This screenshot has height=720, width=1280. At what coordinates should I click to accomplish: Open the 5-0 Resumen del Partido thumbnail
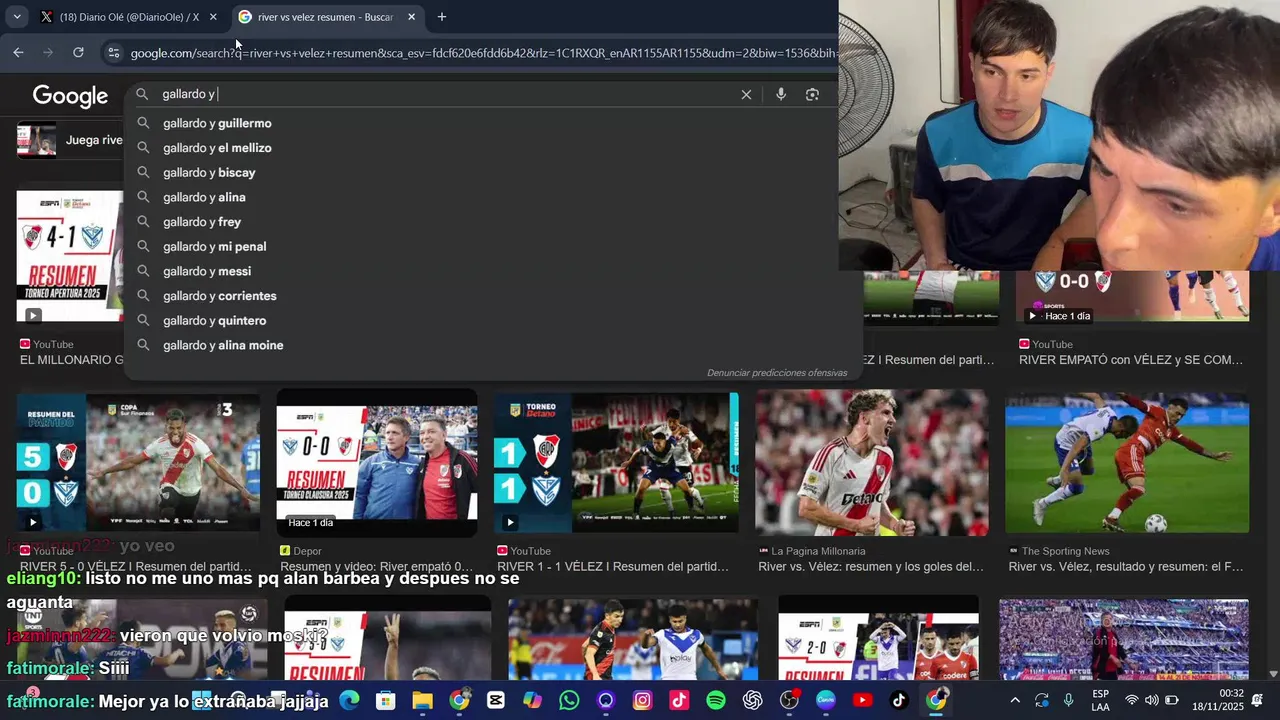[x=138, y=462]
